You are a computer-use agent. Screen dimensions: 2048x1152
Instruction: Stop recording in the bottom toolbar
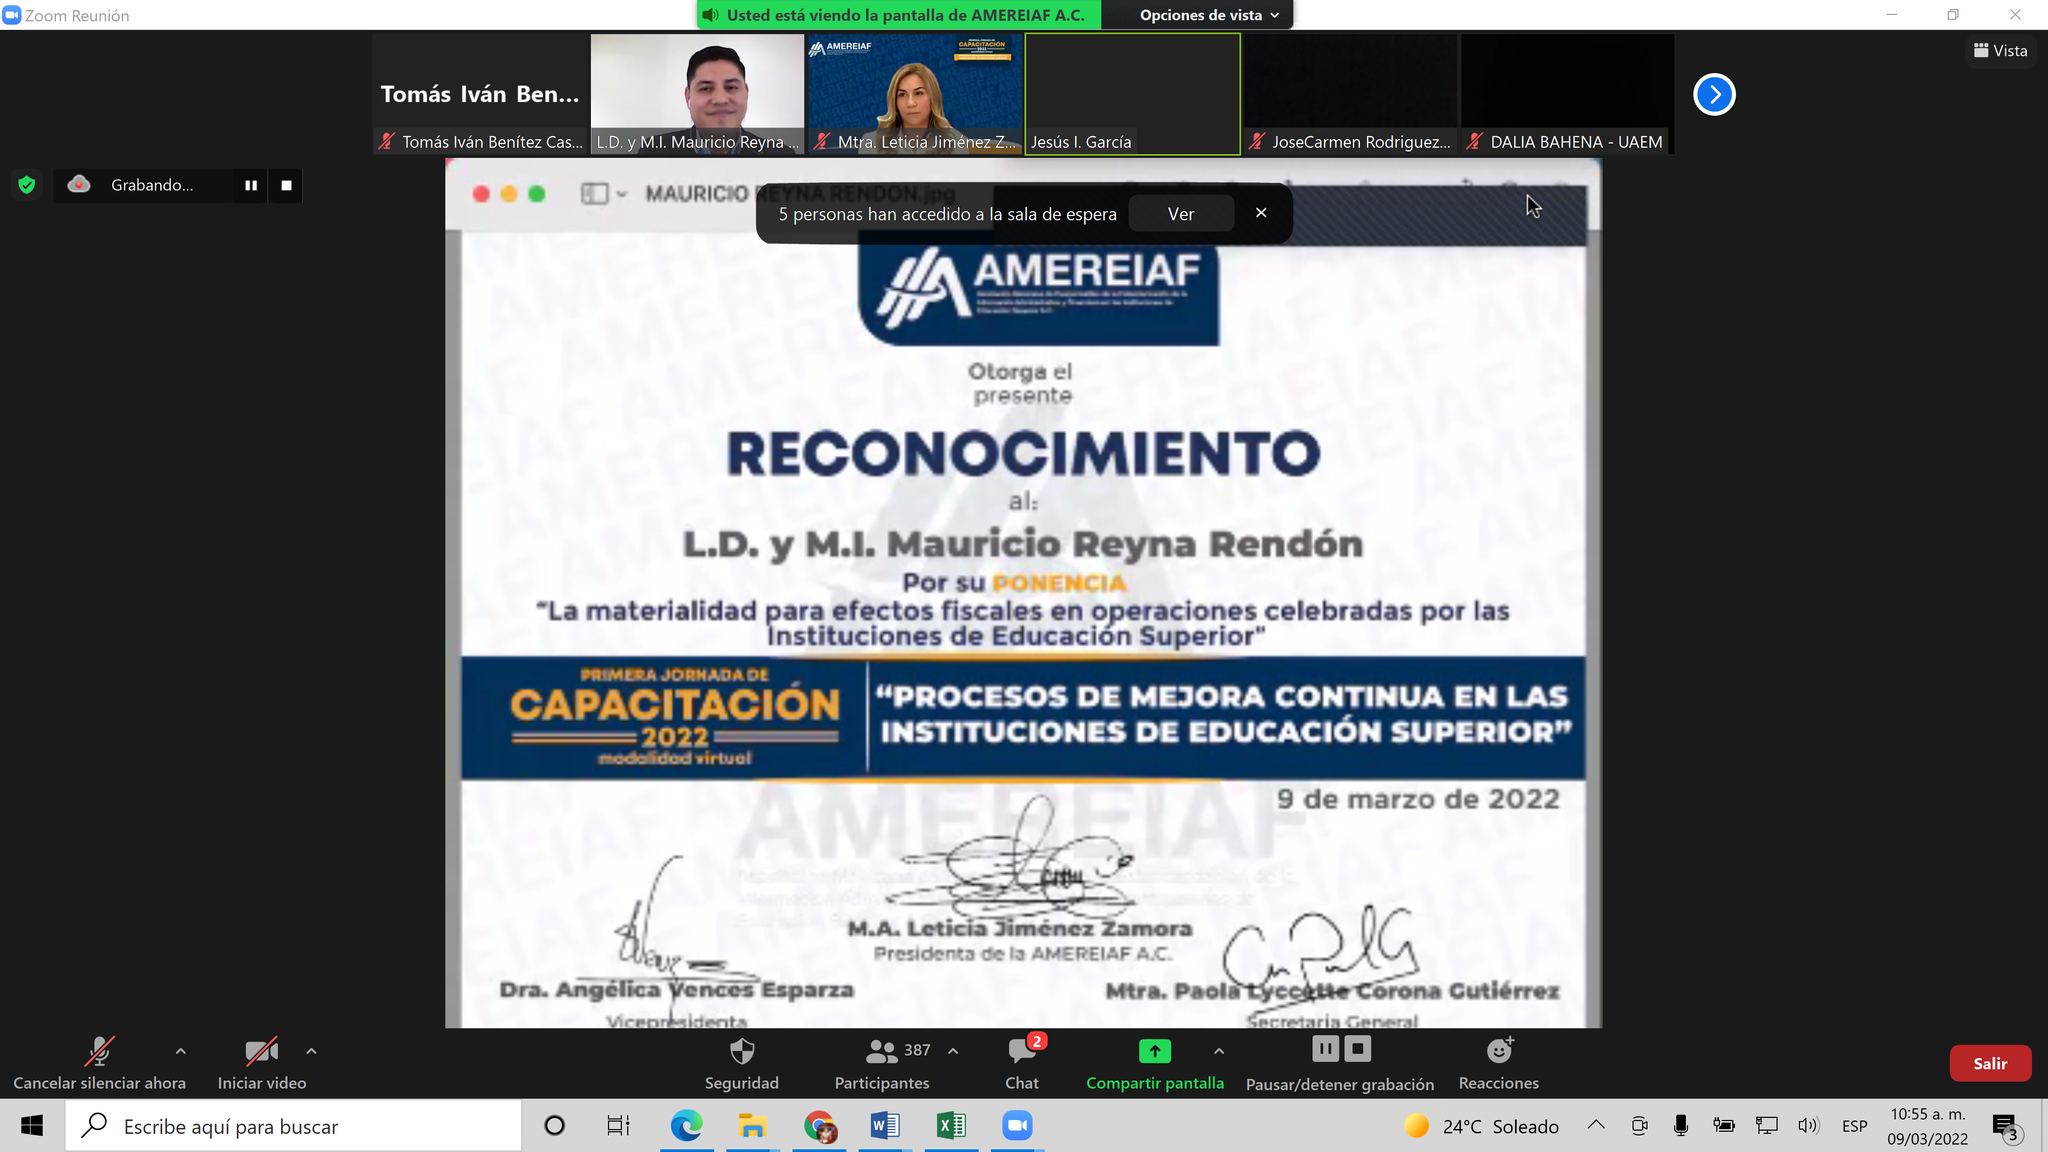(1357, 1049)
